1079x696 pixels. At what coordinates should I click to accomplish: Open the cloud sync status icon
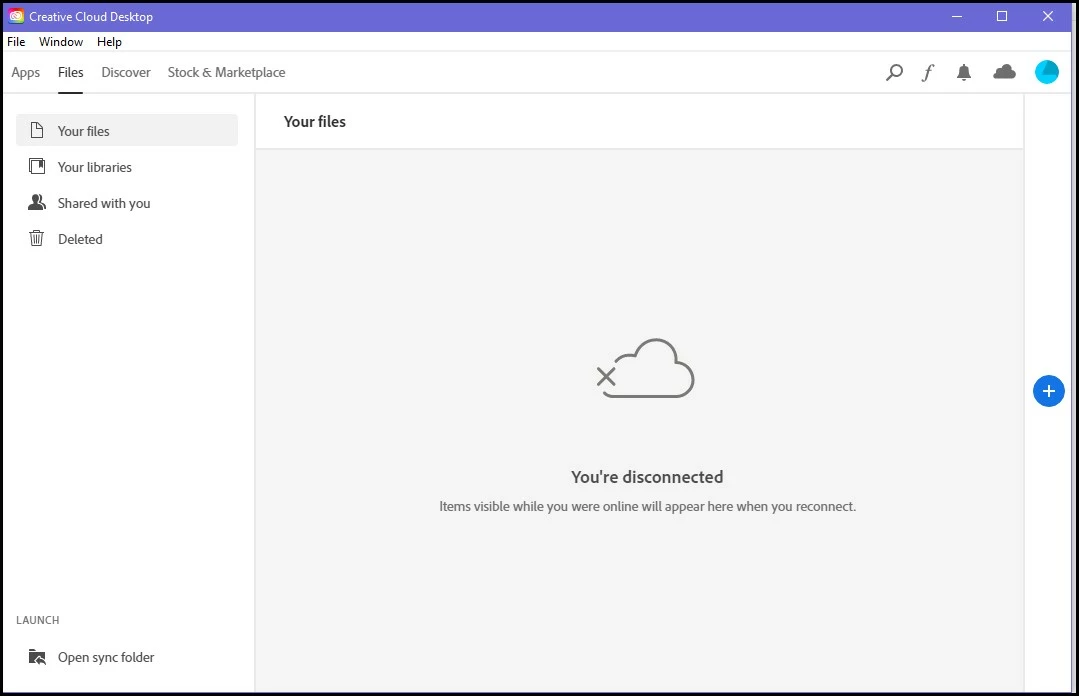pos(1005,72)
